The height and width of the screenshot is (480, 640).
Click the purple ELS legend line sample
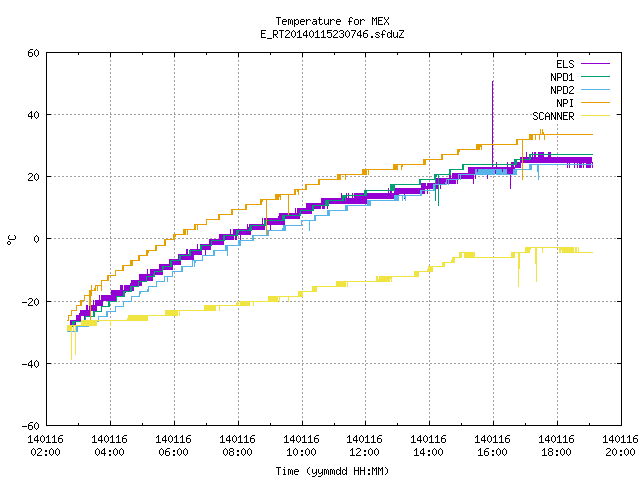click(x=595, y=64)
